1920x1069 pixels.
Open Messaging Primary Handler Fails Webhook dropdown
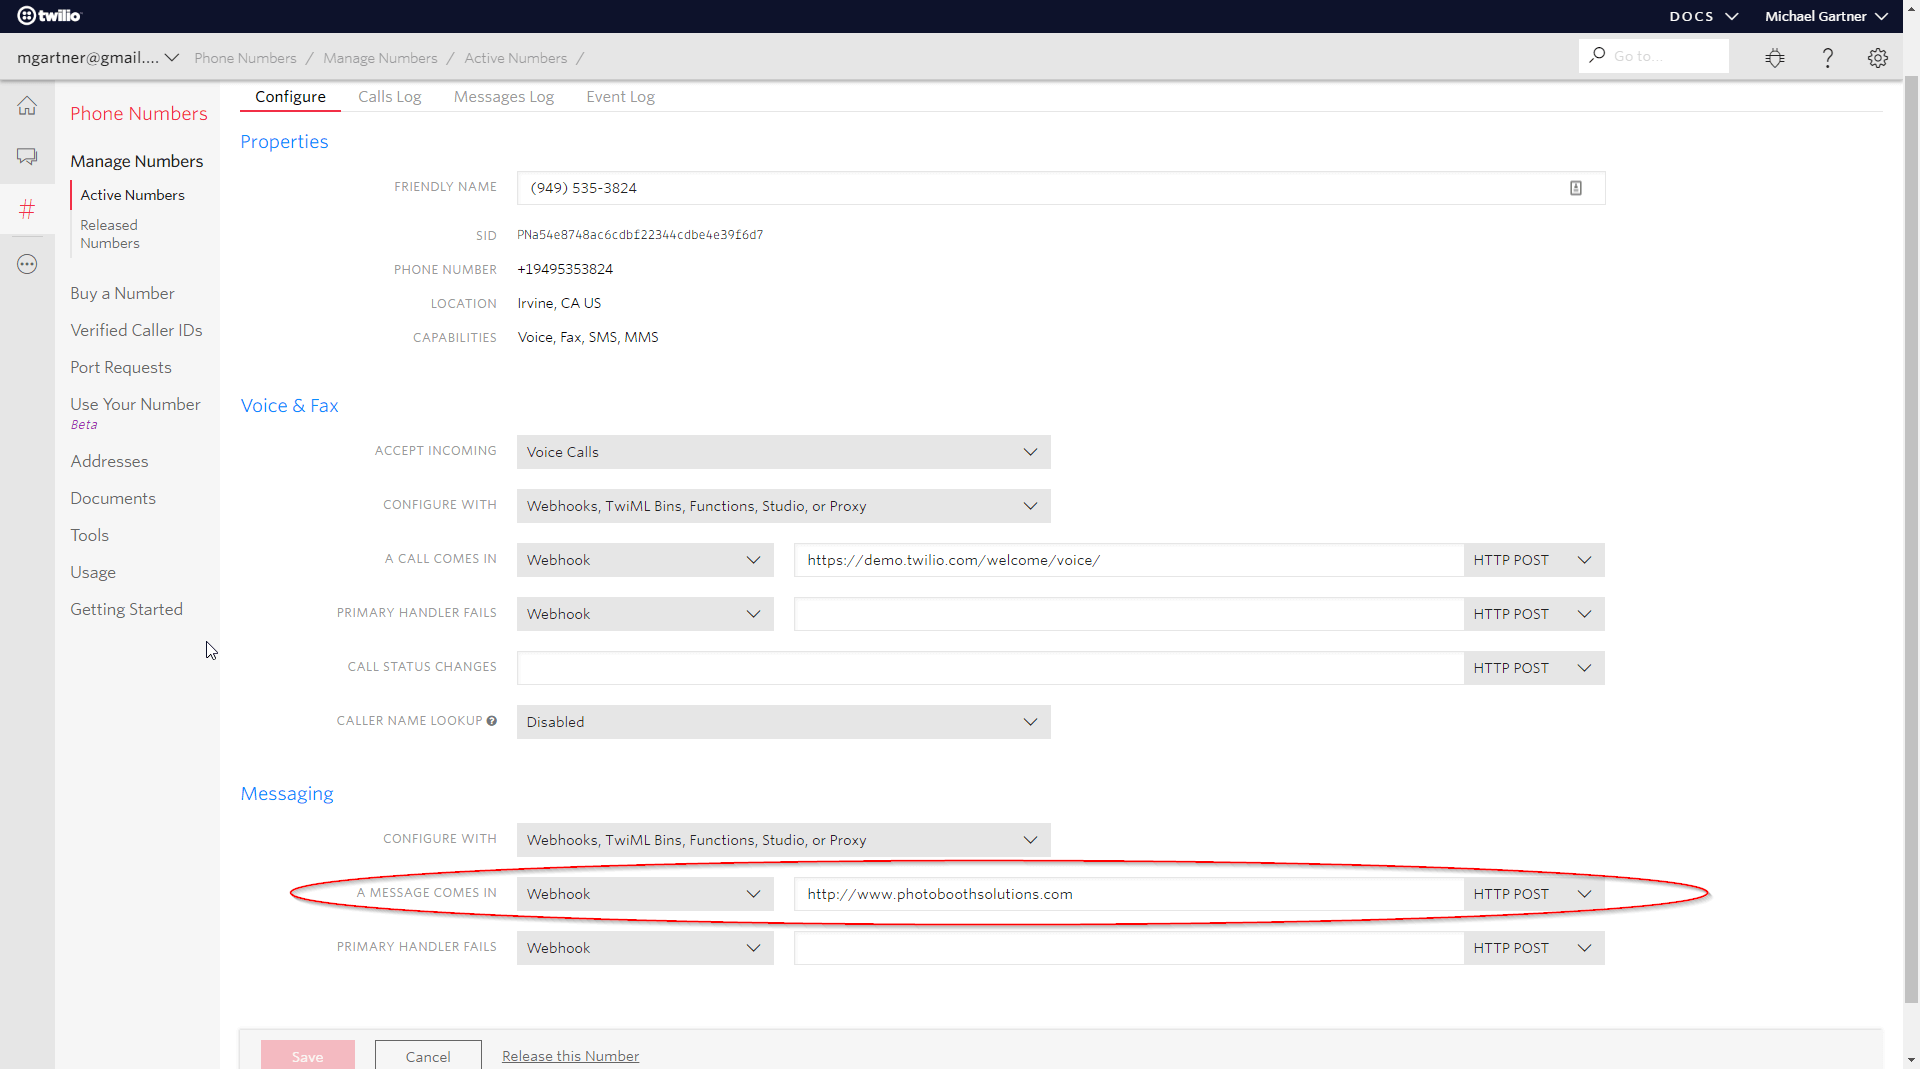(645, 948)
